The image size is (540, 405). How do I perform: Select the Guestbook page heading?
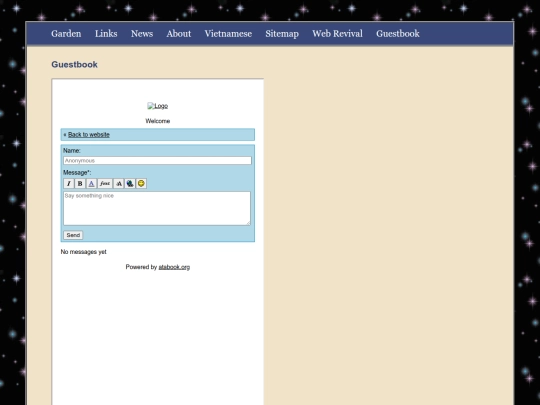point(74,64)
